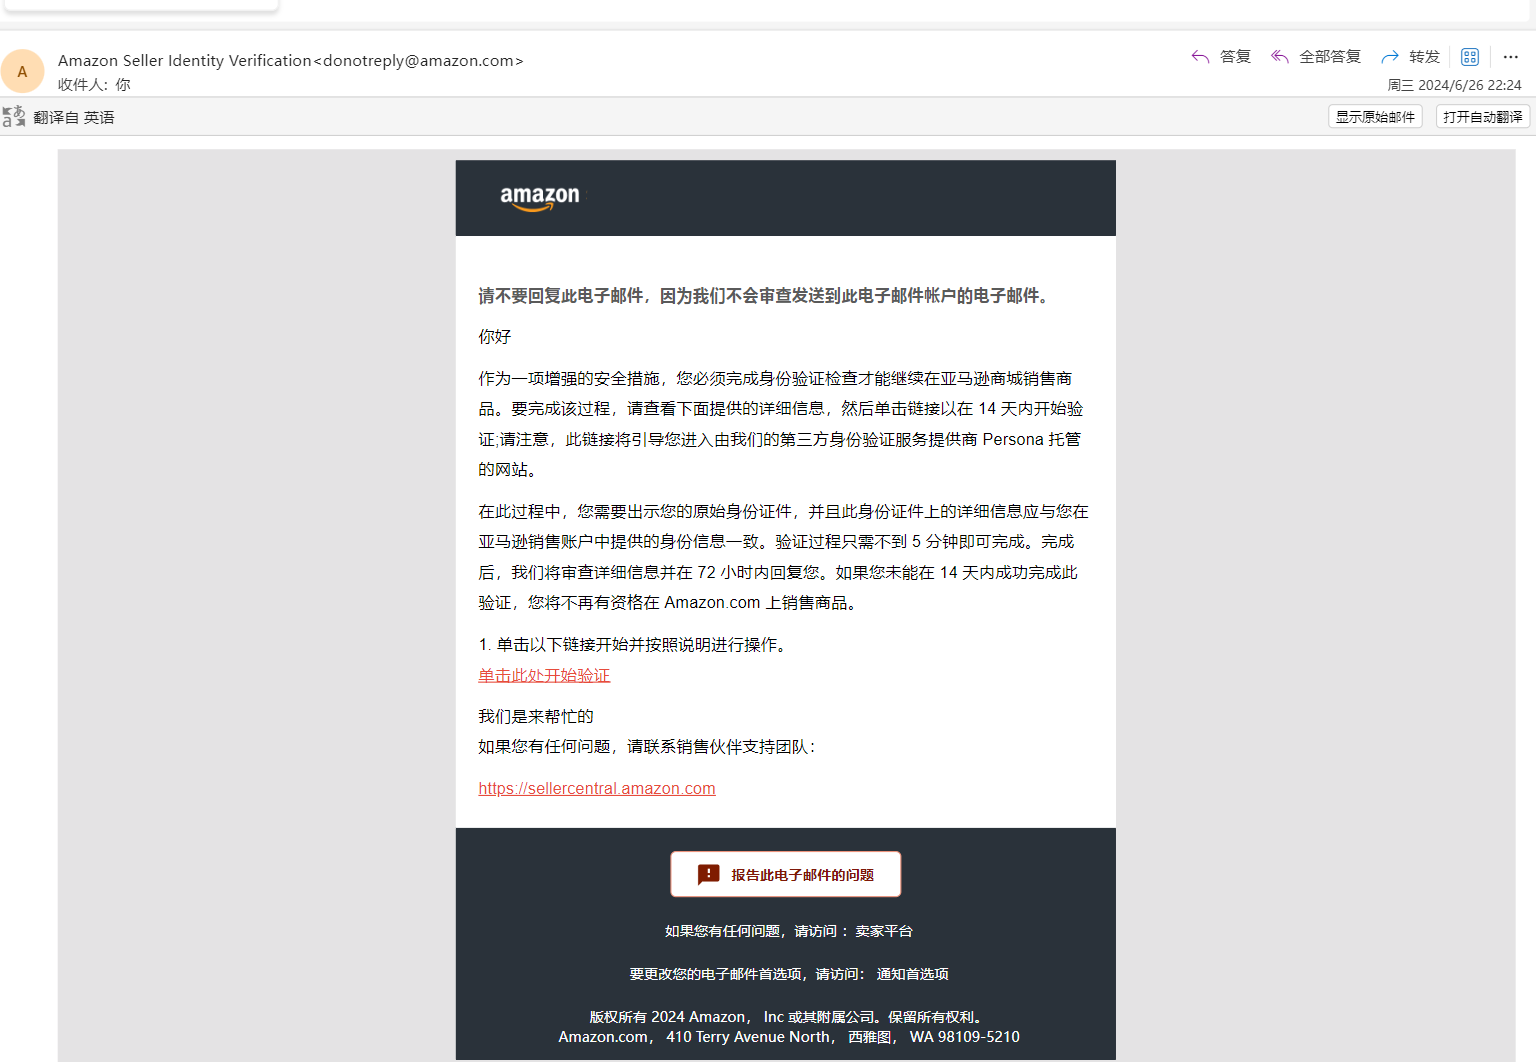
Task: Click the 答复 reply arrow icon
Action: click(1201, 57)
